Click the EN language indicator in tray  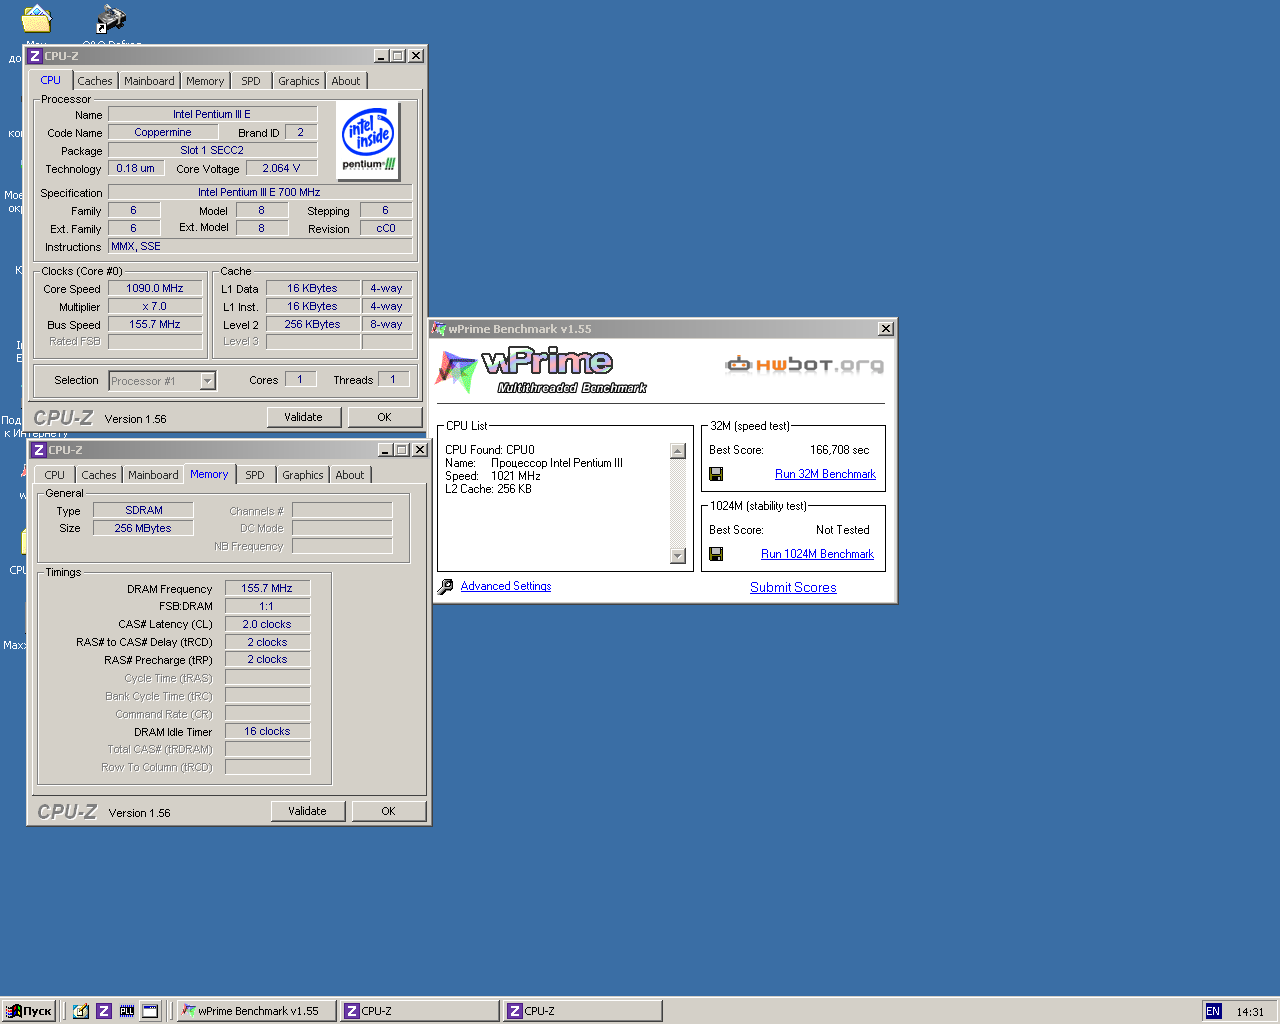tap(1213, 1011)
